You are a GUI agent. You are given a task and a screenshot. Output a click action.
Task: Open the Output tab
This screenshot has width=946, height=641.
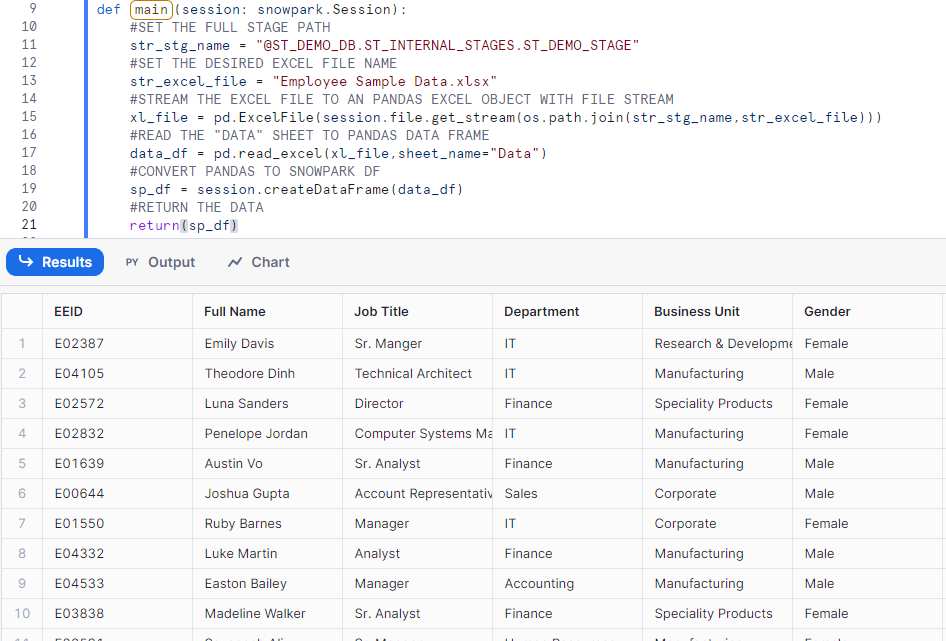coord(171,262)
